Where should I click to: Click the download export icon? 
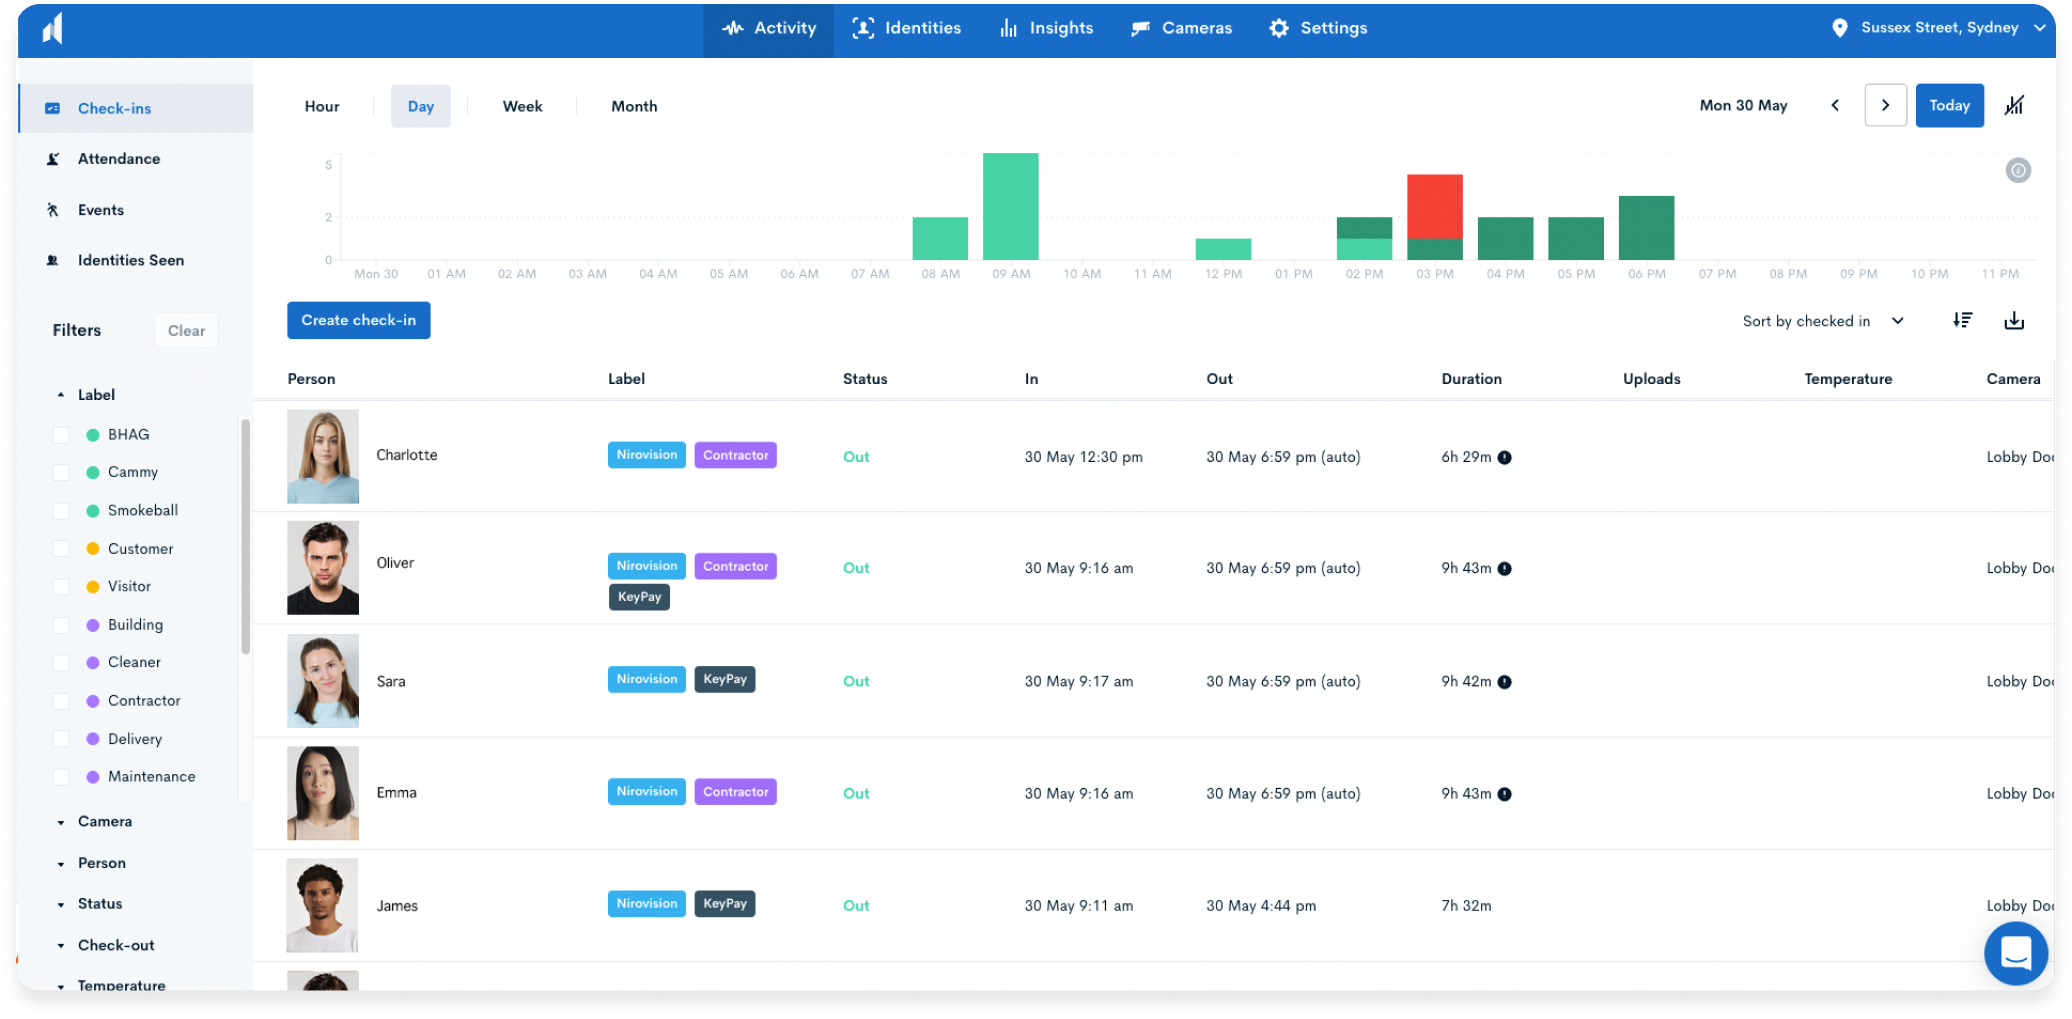click(2014, 321)
